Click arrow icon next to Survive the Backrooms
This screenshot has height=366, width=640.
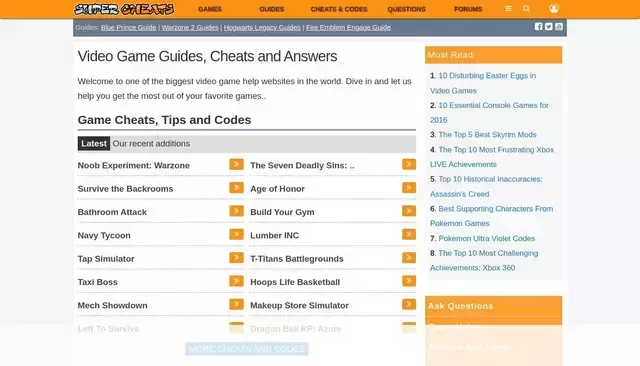tap(236, 188)
